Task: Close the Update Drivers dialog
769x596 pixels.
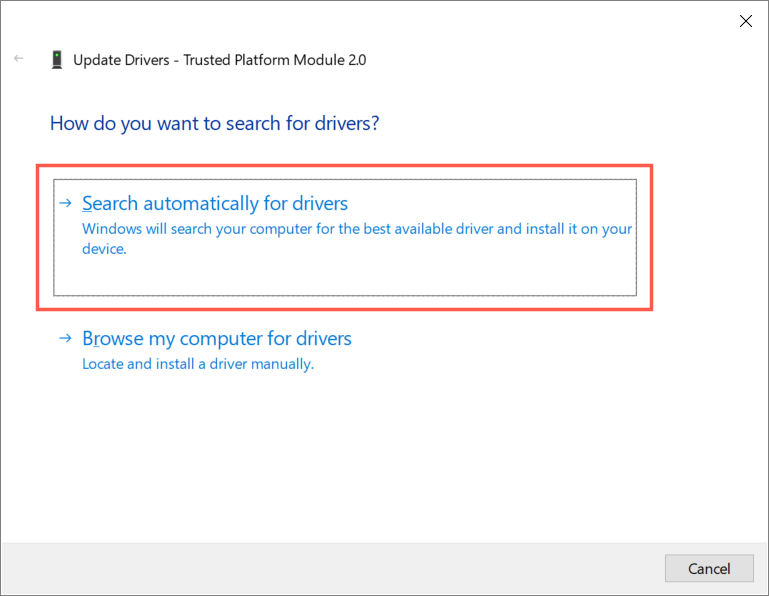Action: tap(745, 21)
